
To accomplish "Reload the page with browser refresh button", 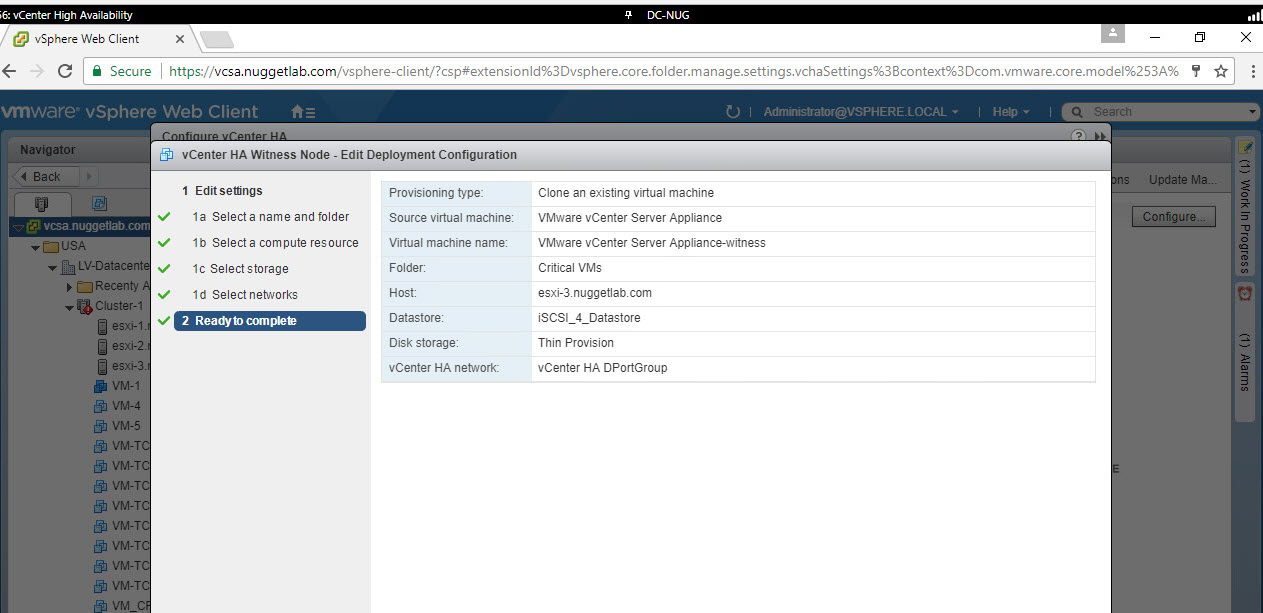I will pos(65,71).
